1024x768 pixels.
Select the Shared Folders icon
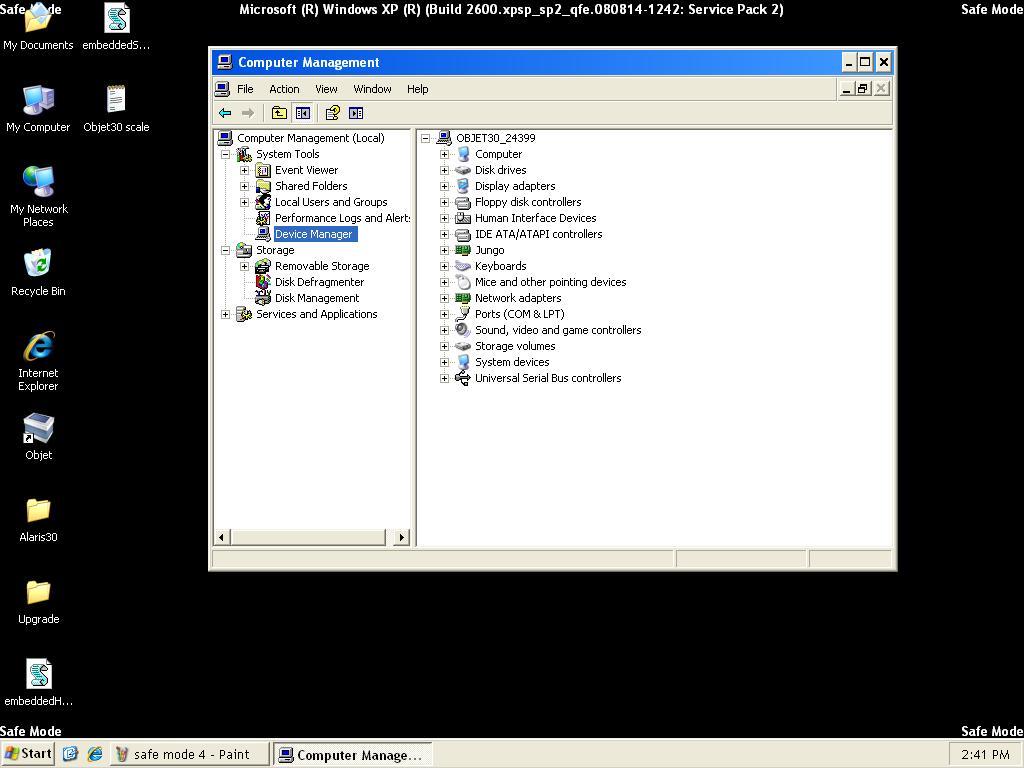263,186
